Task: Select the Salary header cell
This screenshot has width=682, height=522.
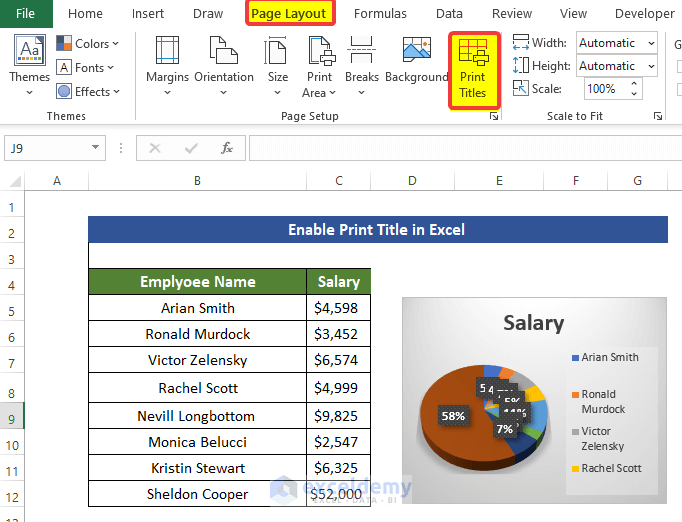Action: click(x=339, y=282)
